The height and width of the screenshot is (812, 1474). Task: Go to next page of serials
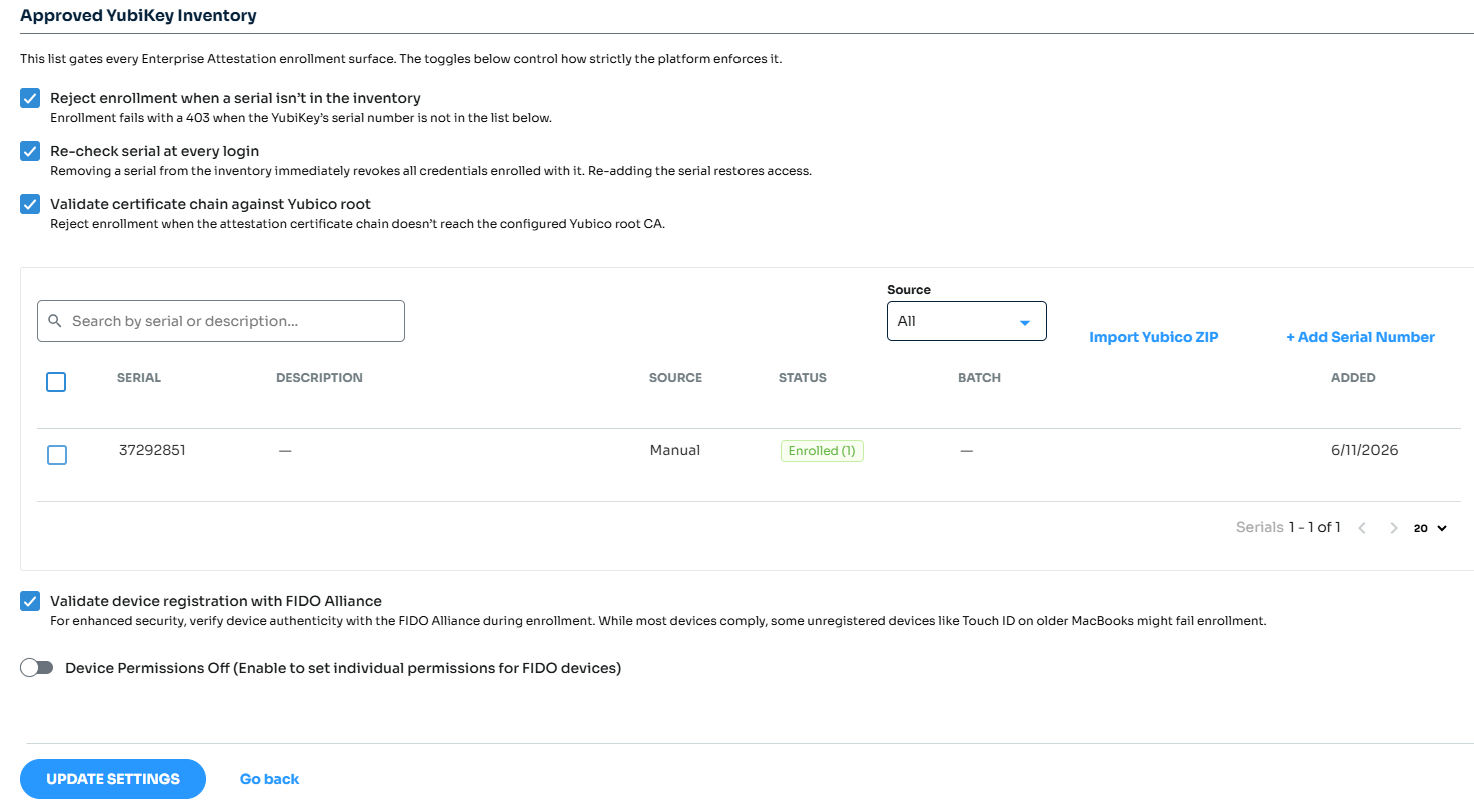[x=1394, y=528]
